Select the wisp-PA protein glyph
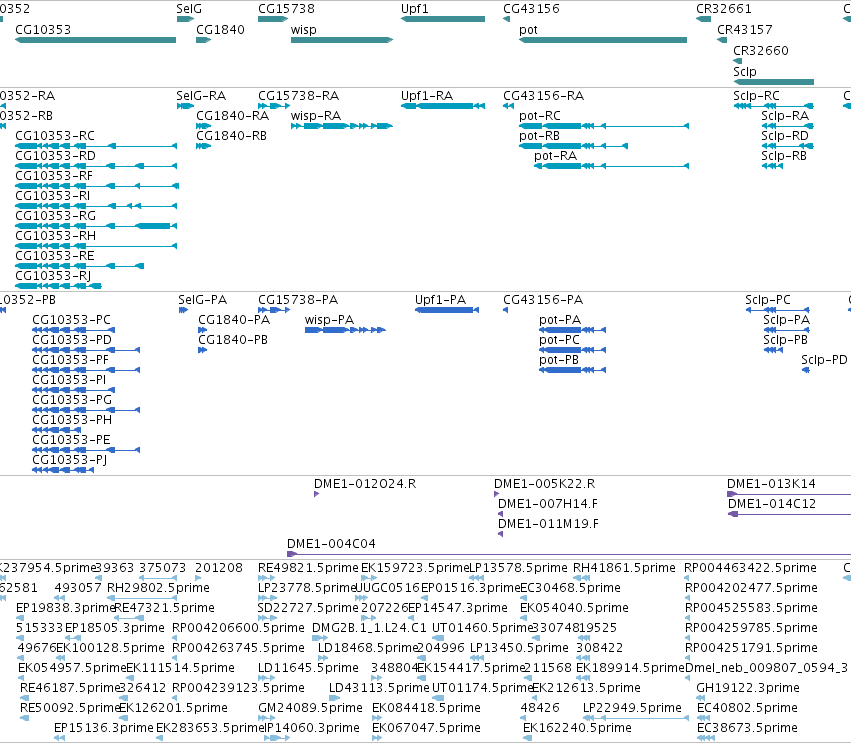The image size is (851, 743). [x=345, y=329]
